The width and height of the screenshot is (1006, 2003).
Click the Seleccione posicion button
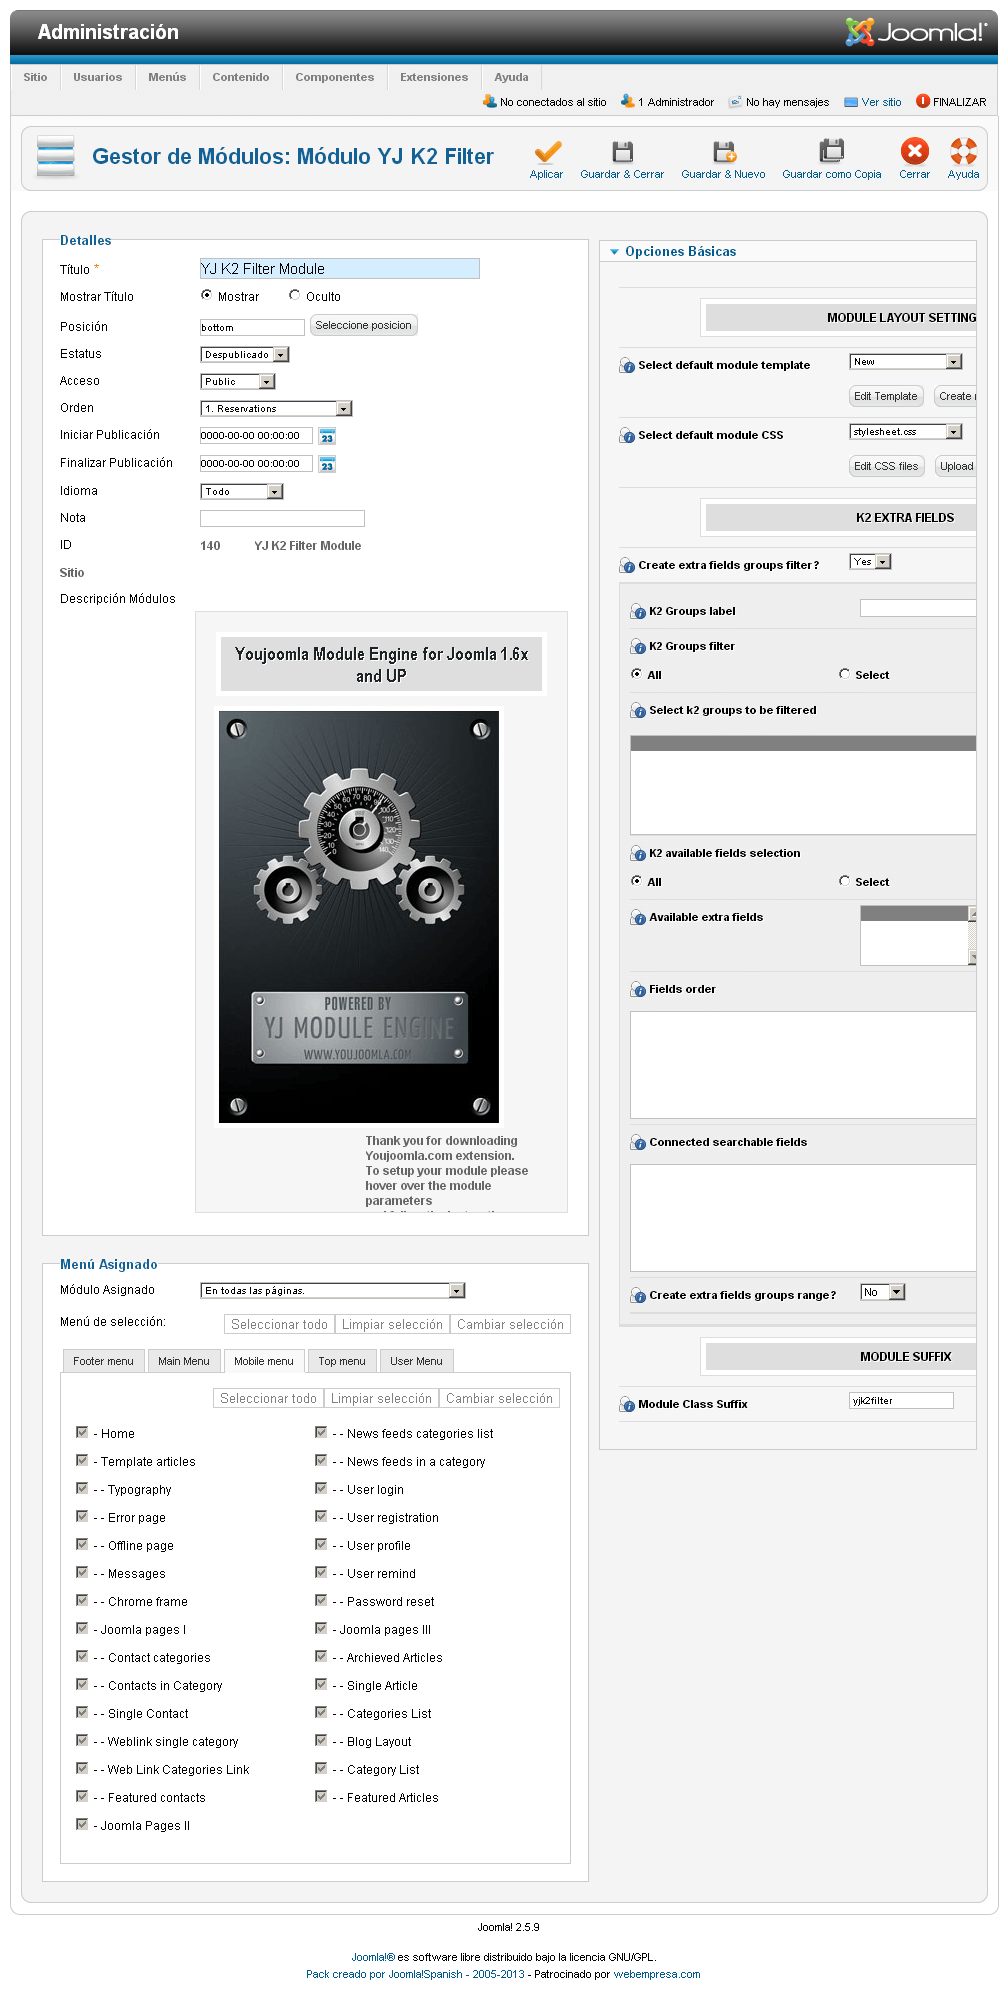[x=363, y=326]
